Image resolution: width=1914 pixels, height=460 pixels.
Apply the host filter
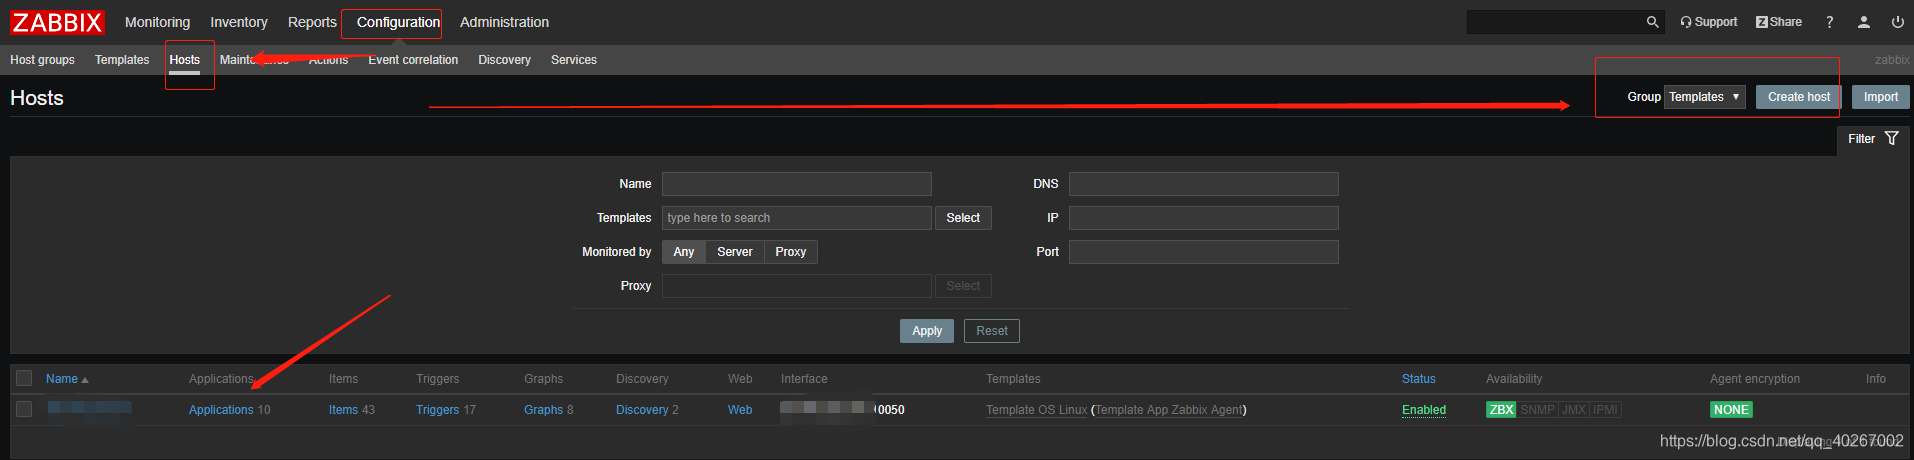(x=927, y=331)
